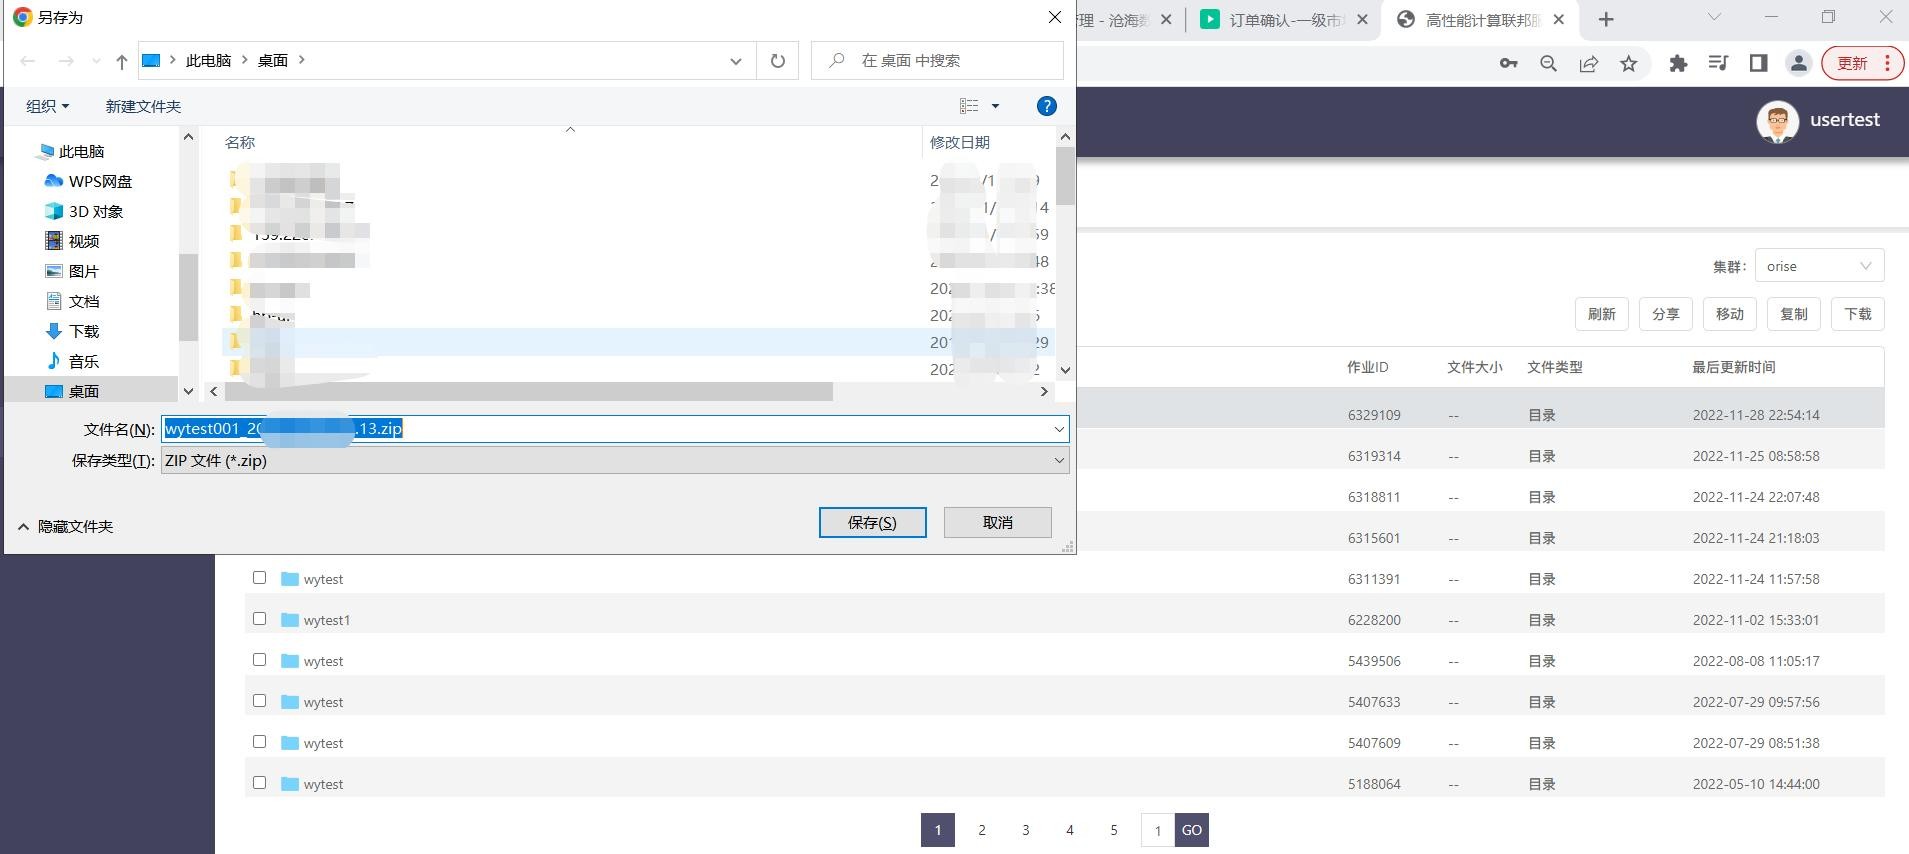Open the Chrome extensions puzzle icon

(x=1678, y=64)
